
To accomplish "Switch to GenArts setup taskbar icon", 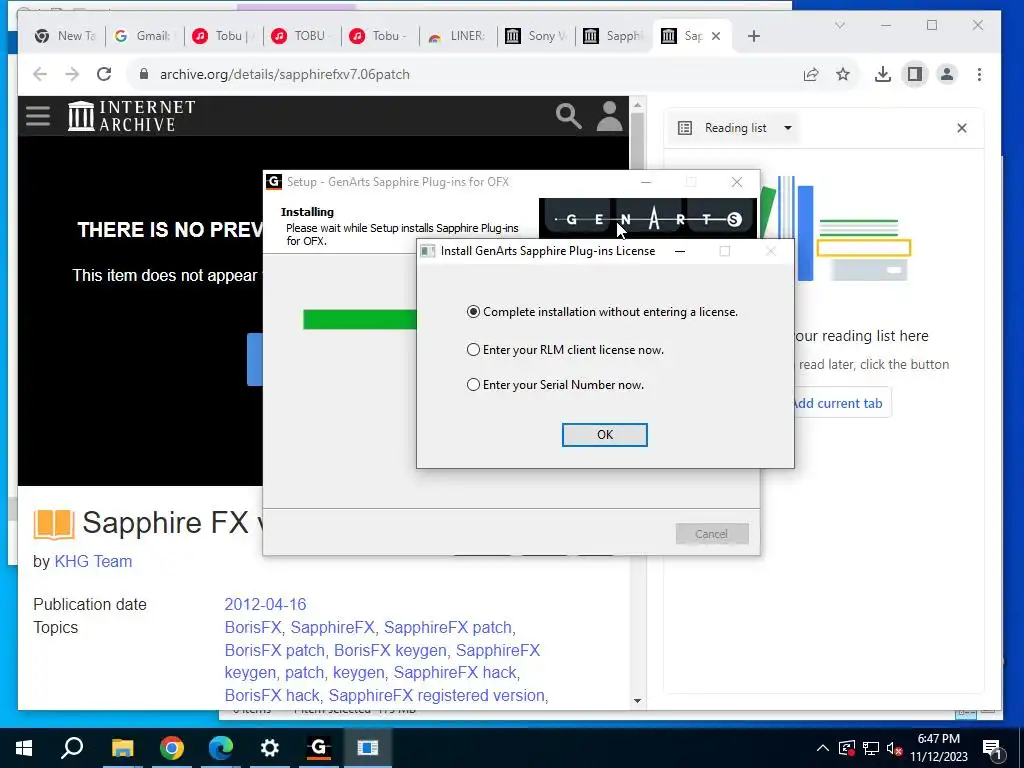I will coord(319,748).
